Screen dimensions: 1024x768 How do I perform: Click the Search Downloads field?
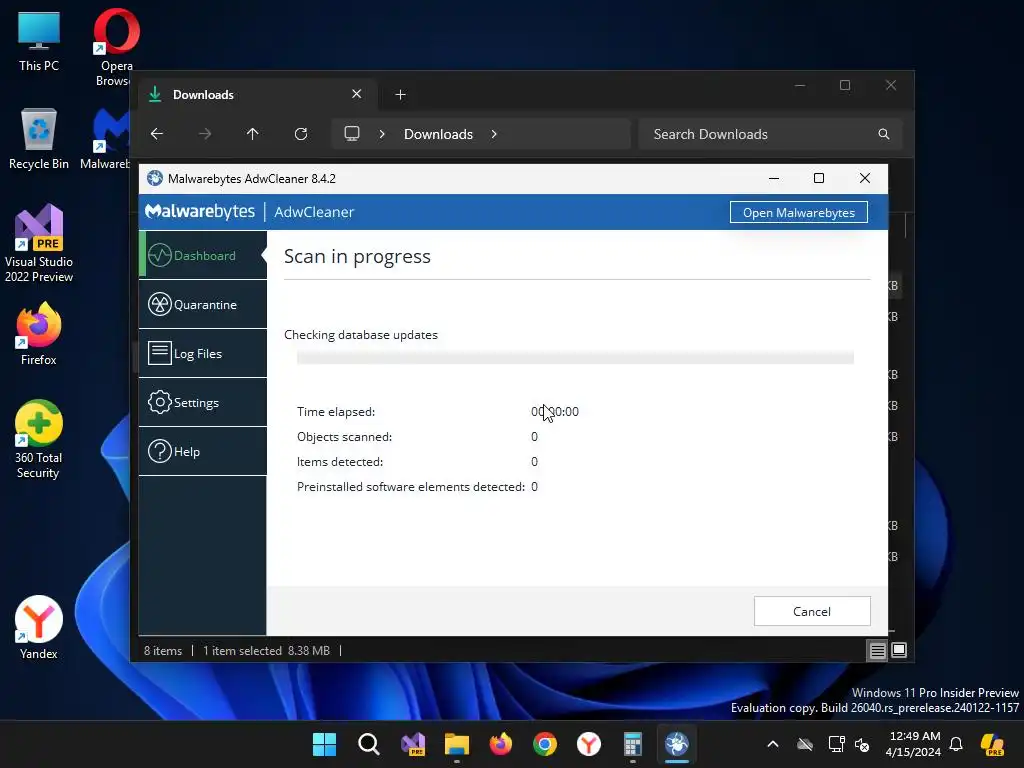coord(771,134)
